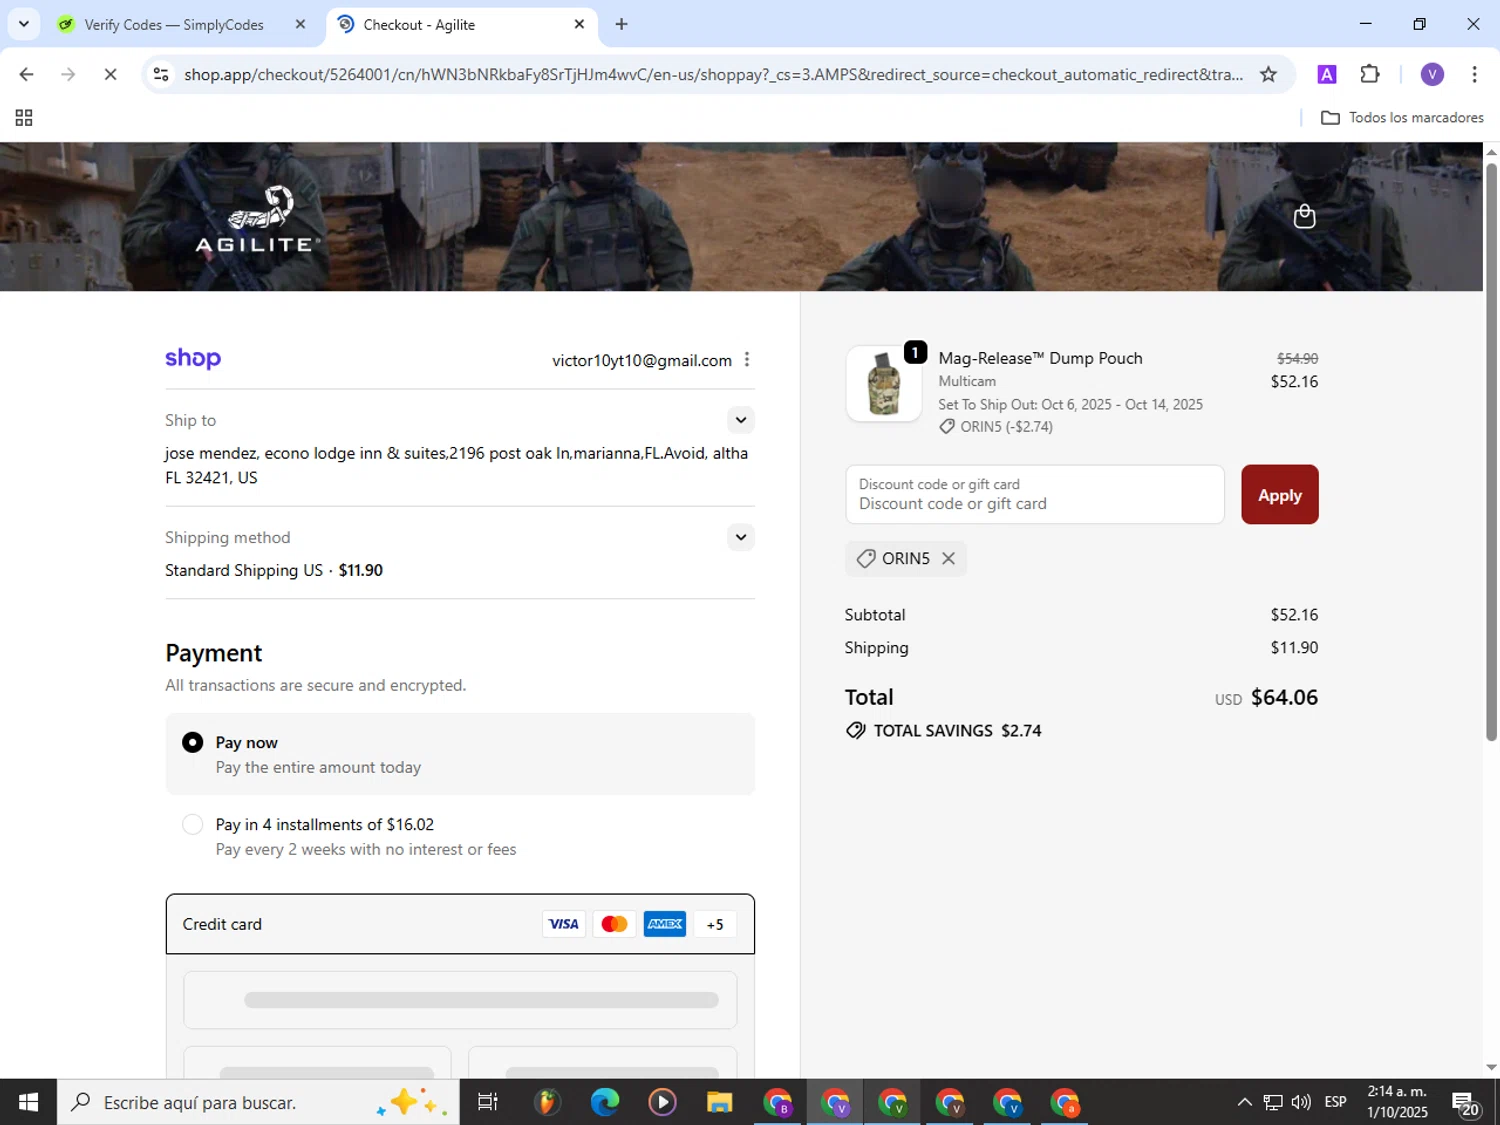Open the apps grid in bookmarks bar
This screenshot has width=1500, height=1125.
pos(24,118)
